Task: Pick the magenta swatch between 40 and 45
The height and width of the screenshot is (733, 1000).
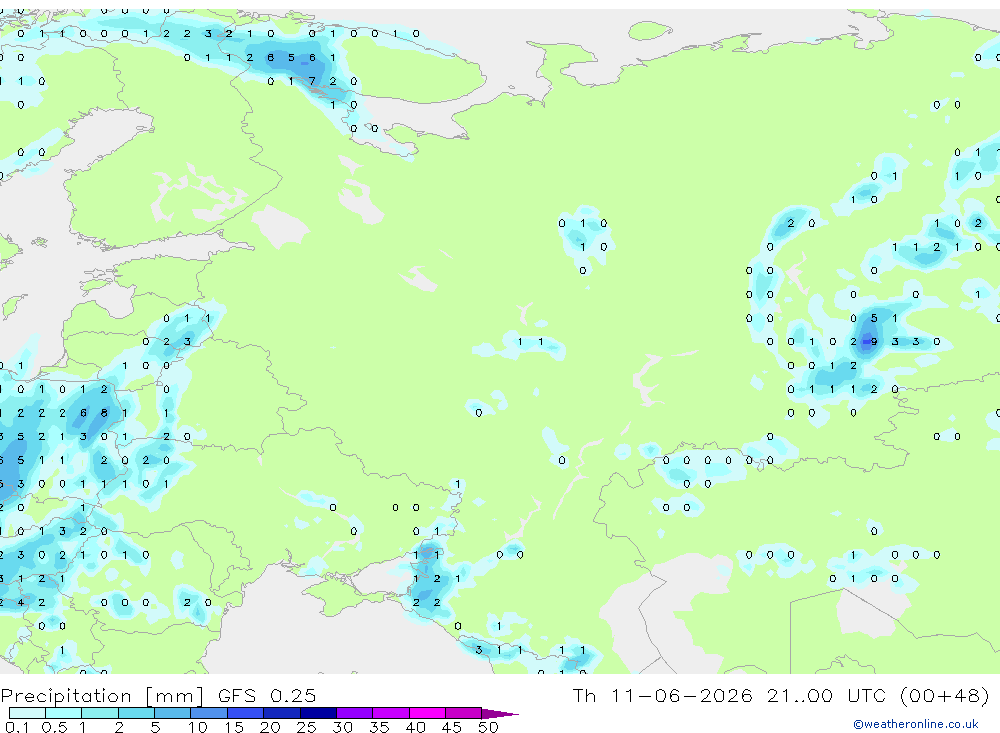Action: point(427,713)
